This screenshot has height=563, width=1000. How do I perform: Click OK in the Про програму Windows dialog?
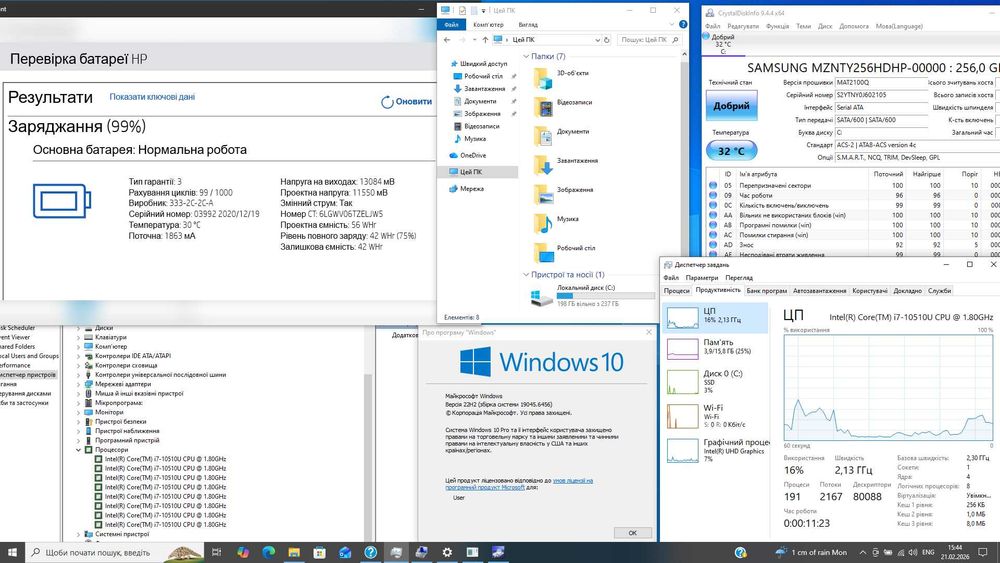point(633,533)
